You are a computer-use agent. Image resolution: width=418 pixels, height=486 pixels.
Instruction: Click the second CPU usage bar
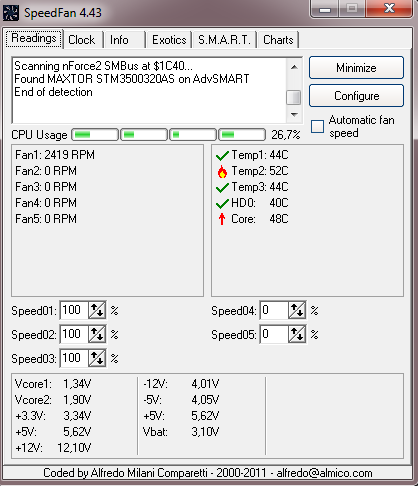[x=144, y=135]
